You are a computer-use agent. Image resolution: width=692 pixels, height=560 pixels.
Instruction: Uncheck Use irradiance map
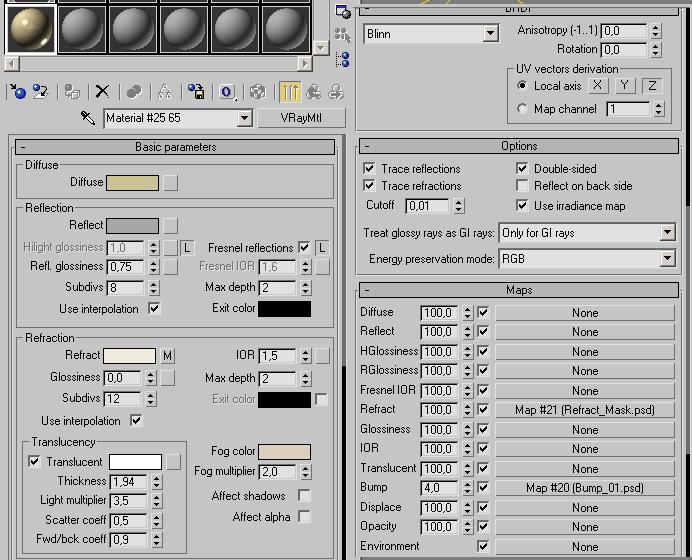tap(522, 206)
